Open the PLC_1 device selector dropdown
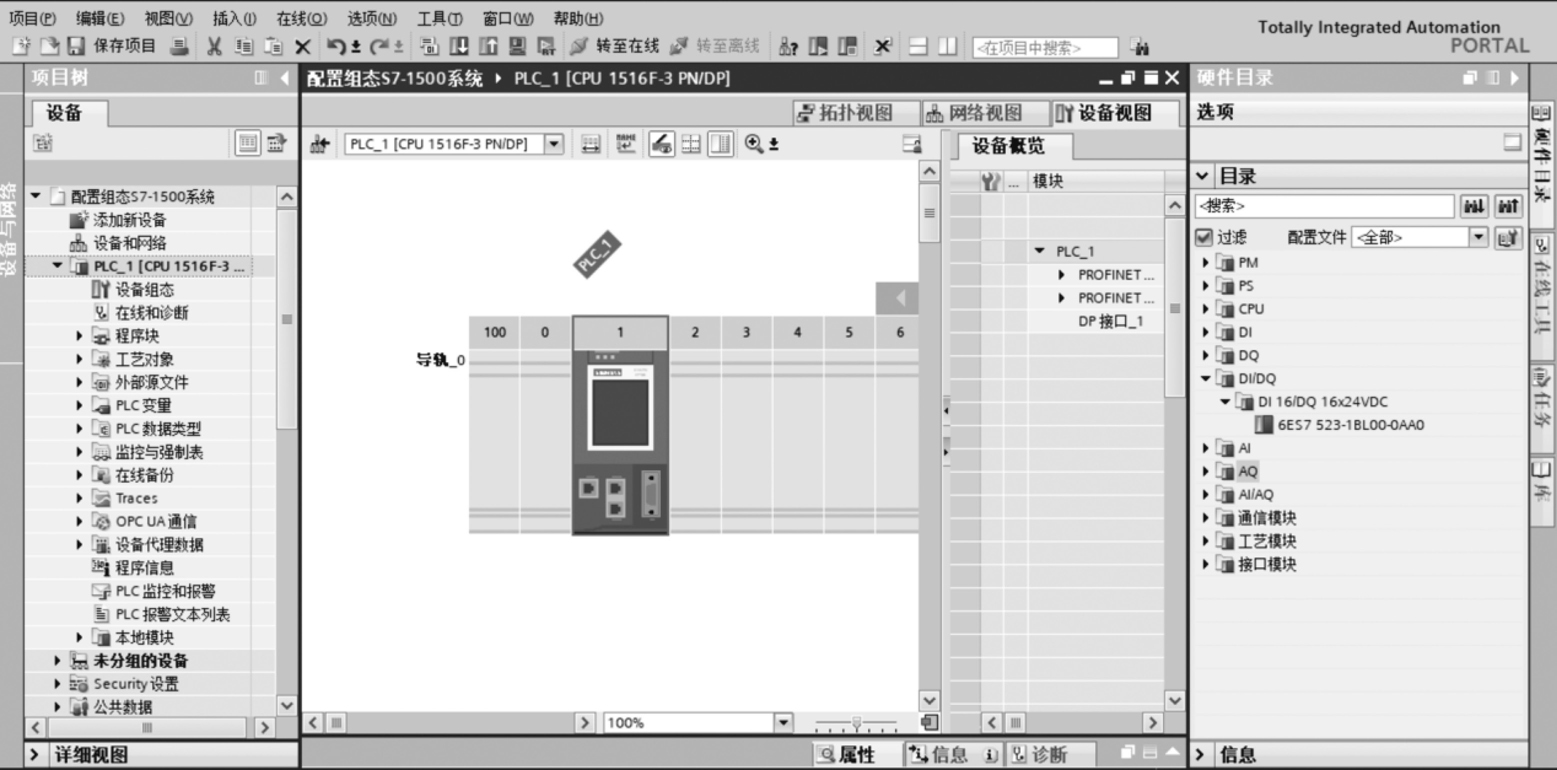The height and width of the screenshot is (770, 1557). (x=554, y=144)
